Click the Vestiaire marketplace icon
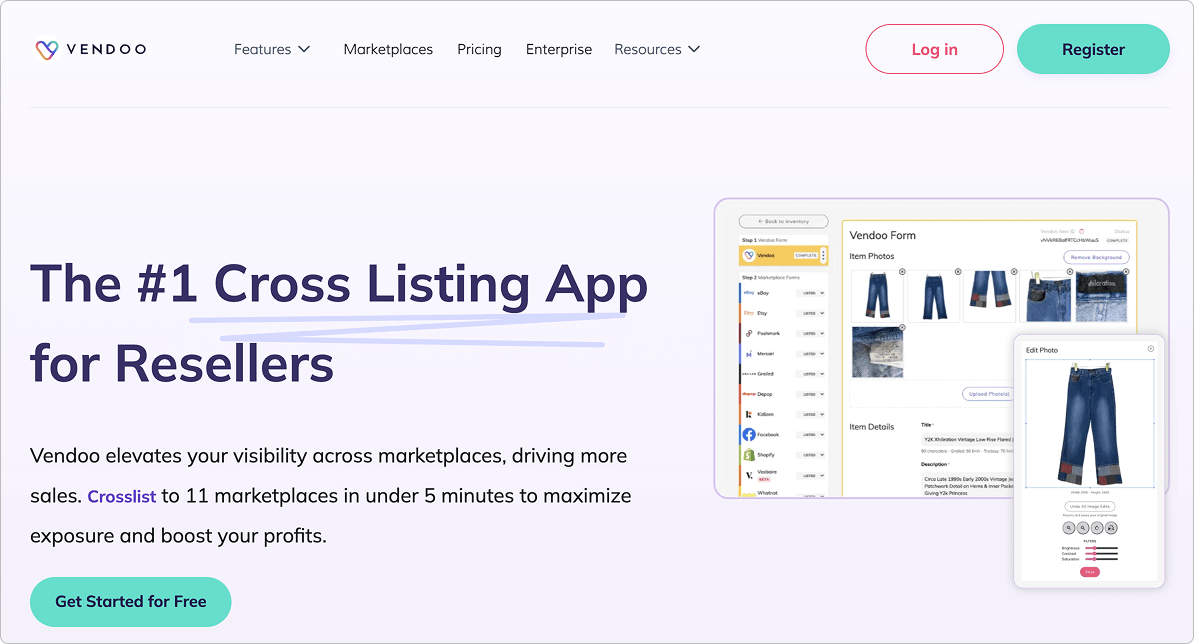Image resolution: width=1194 pixels, height=644 pixels. click(x=749, y=476)
